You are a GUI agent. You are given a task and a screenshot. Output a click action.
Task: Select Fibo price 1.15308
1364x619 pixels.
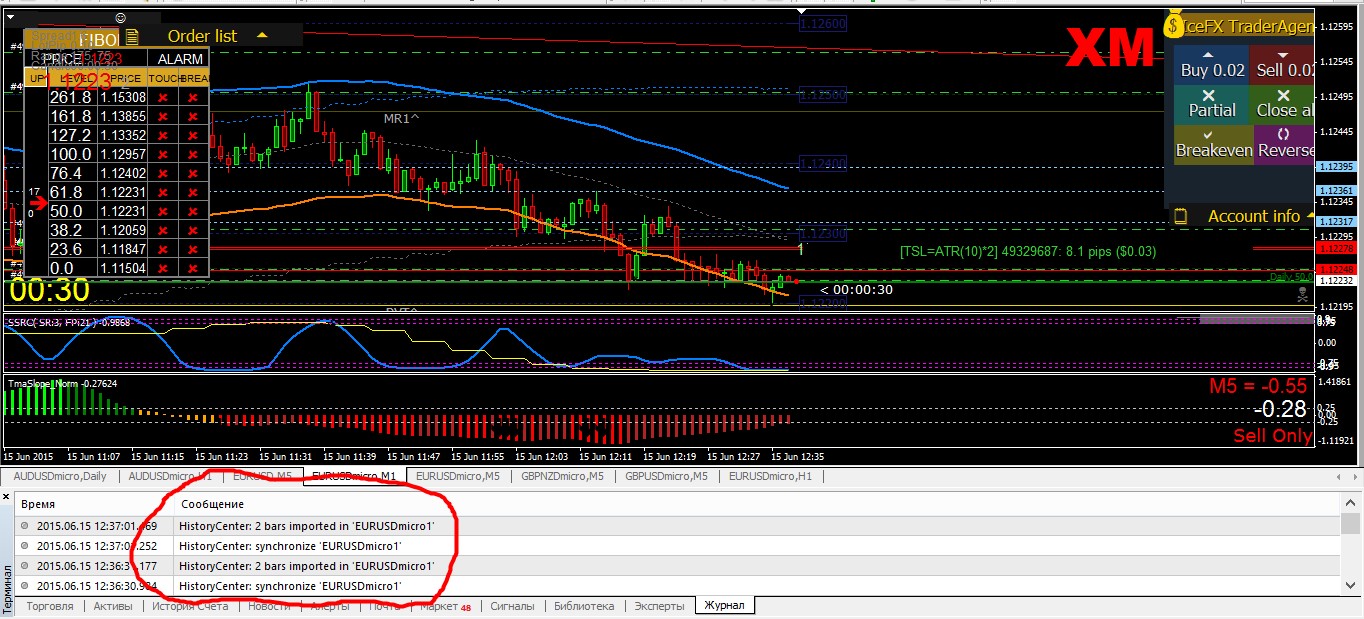point(123,97)
